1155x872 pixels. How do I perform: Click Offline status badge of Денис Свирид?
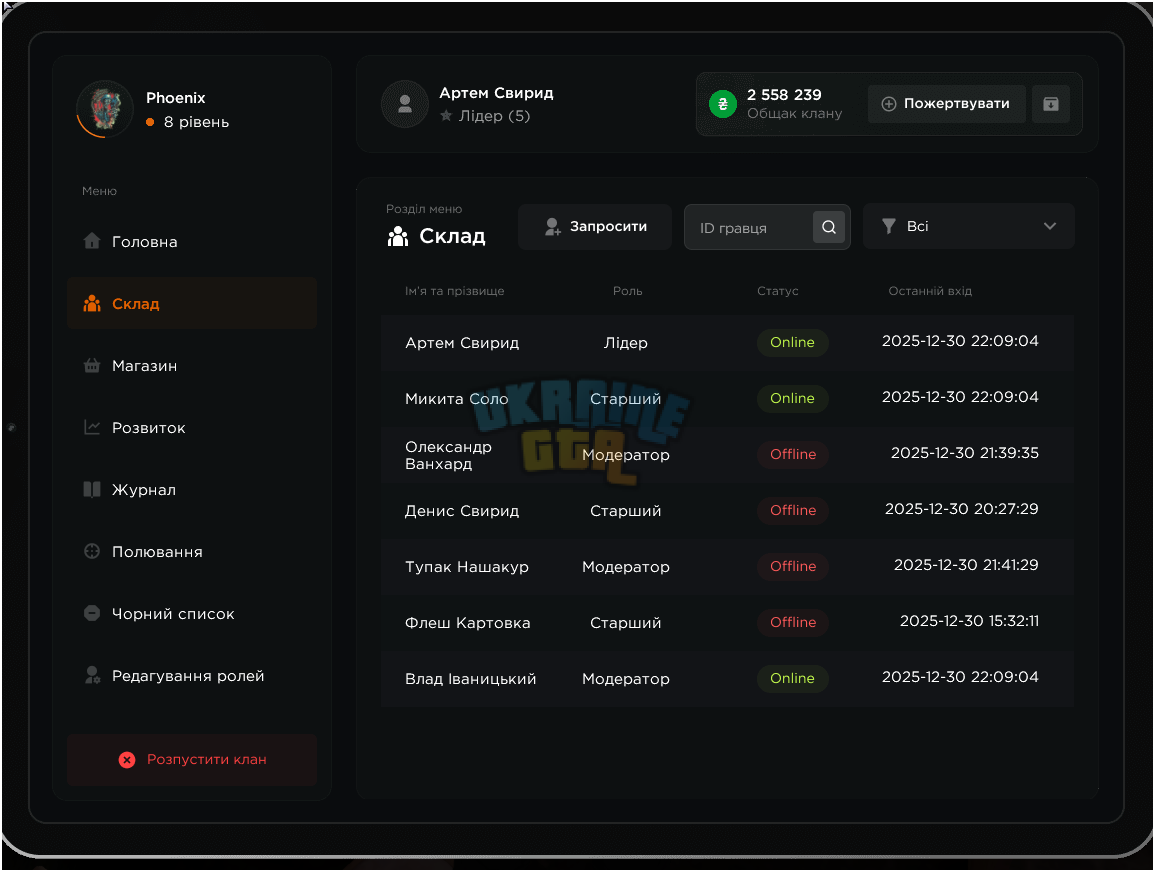[x=793, y=510]
